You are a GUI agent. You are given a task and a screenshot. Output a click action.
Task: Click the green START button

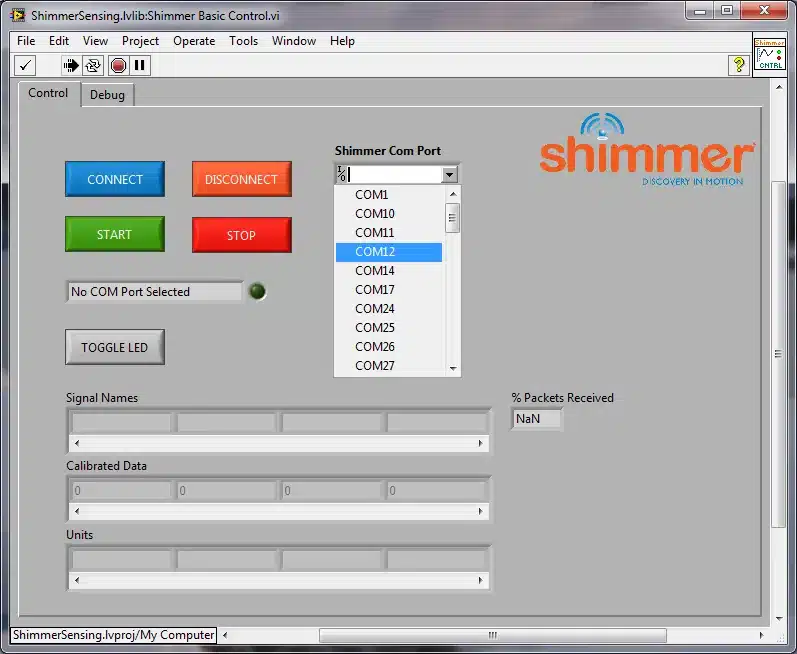pyautogui.click(x=115, y=234)
